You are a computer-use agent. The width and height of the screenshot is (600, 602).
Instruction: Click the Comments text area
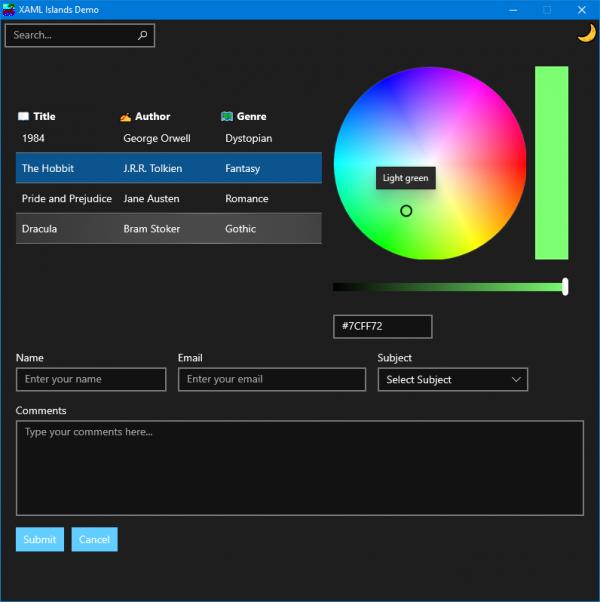300,468
